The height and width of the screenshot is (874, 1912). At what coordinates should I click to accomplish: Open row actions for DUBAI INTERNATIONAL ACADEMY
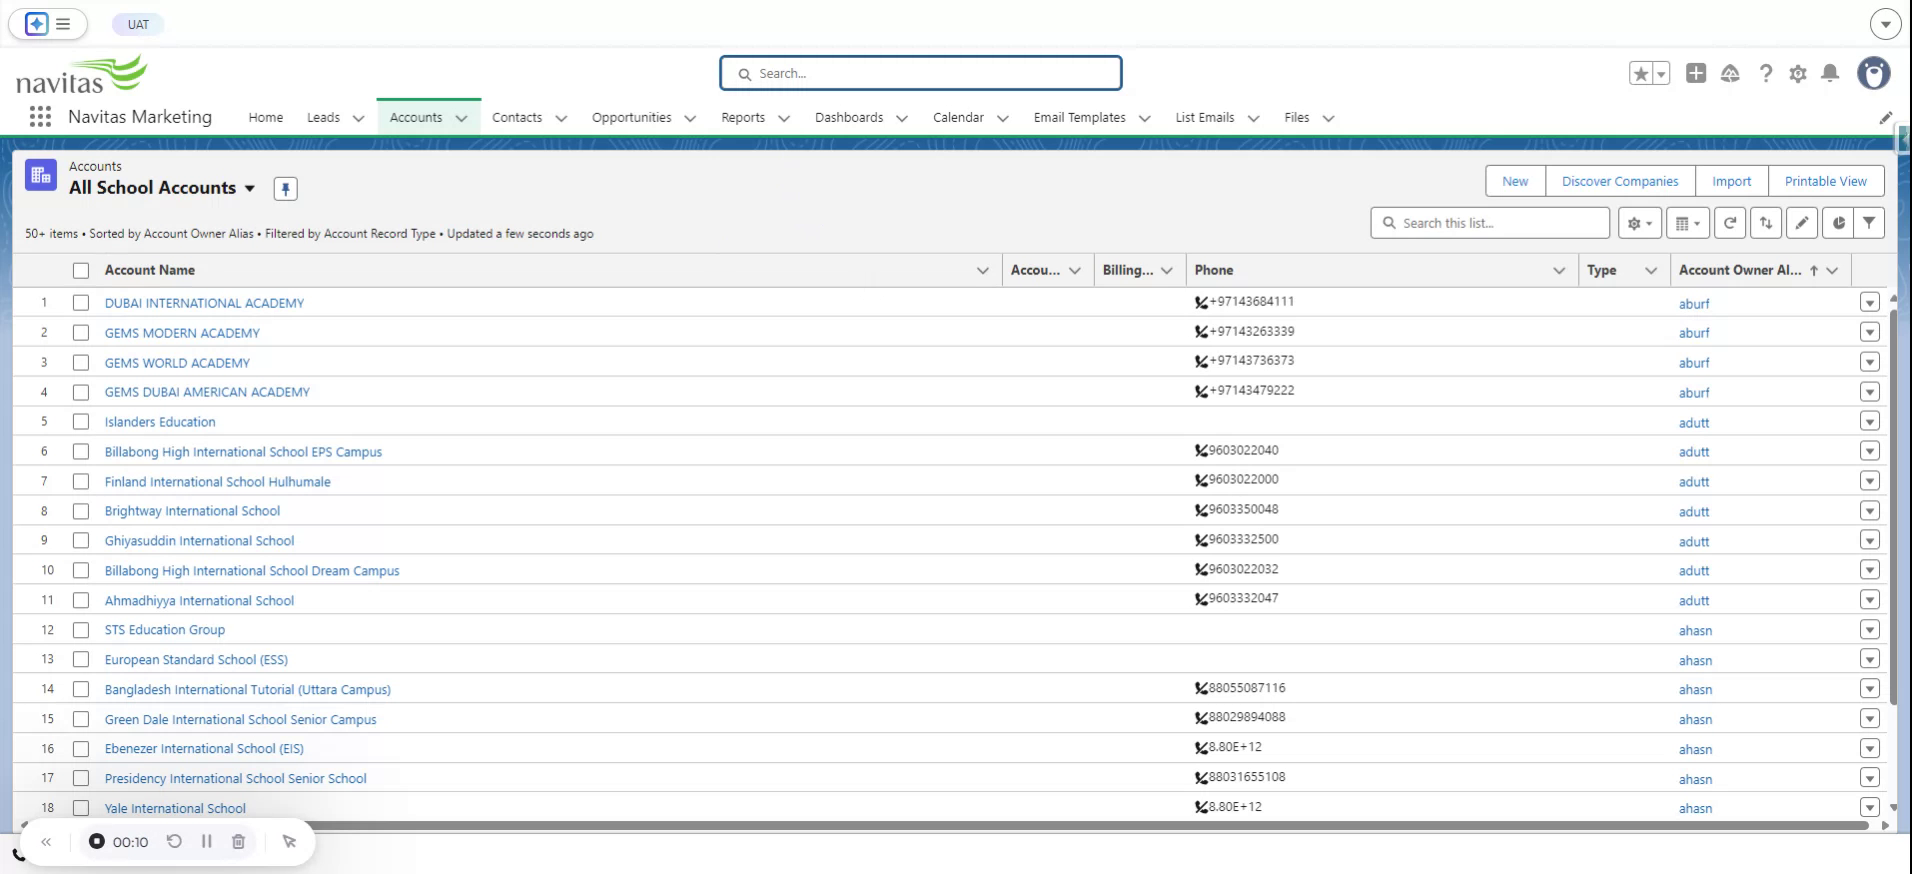1870,302
